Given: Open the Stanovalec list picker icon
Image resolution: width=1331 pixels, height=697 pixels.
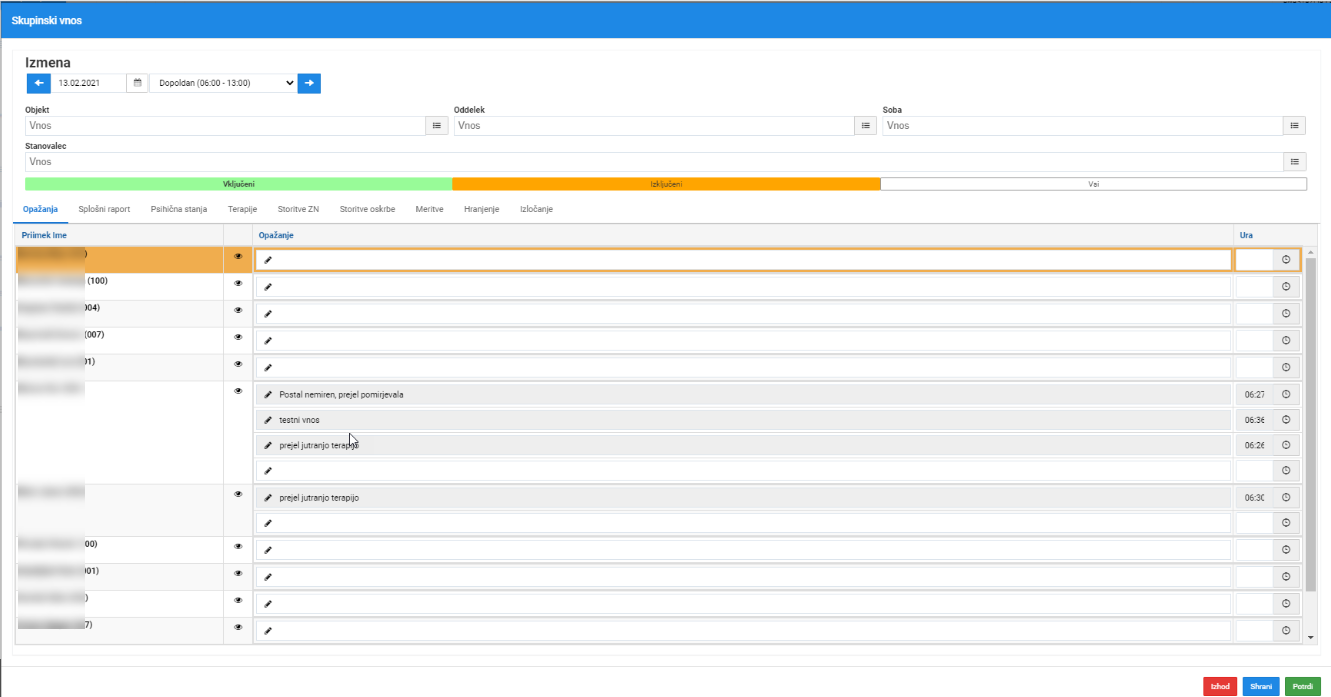Looking at the screenshot, I should pos(1295,162).
